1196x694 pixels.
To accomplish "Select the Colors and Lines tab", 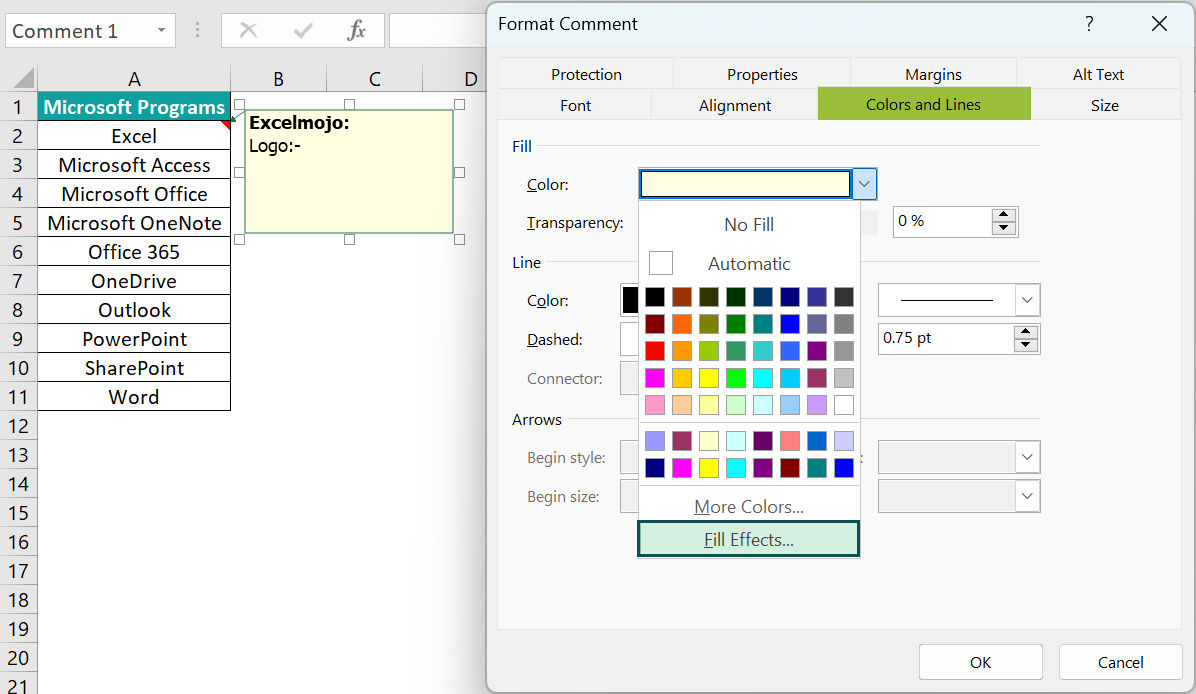I will pos(924,104).
